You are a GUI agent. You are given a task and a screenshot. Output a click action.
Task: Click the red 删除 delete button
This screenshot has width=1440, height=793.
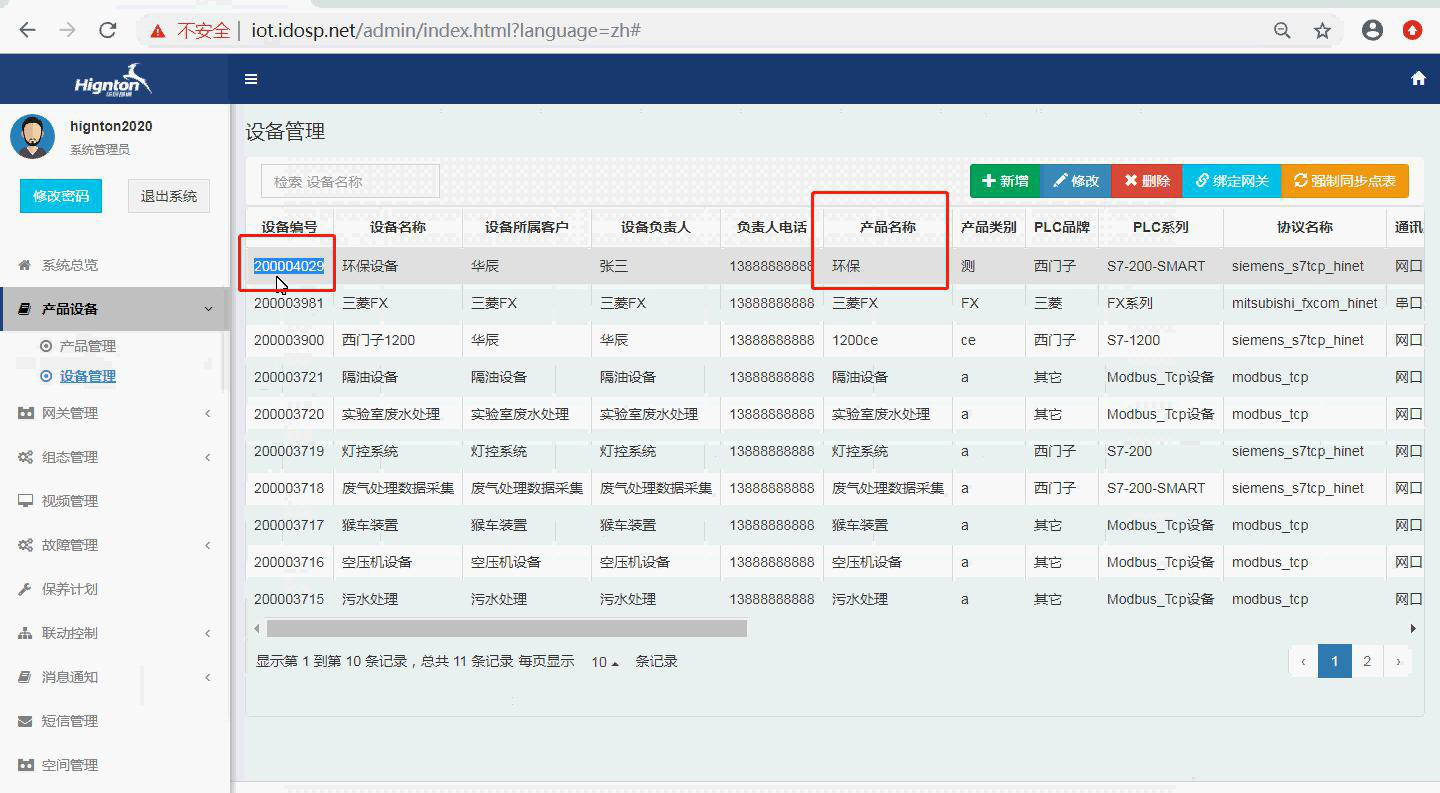coord(1146,182)
